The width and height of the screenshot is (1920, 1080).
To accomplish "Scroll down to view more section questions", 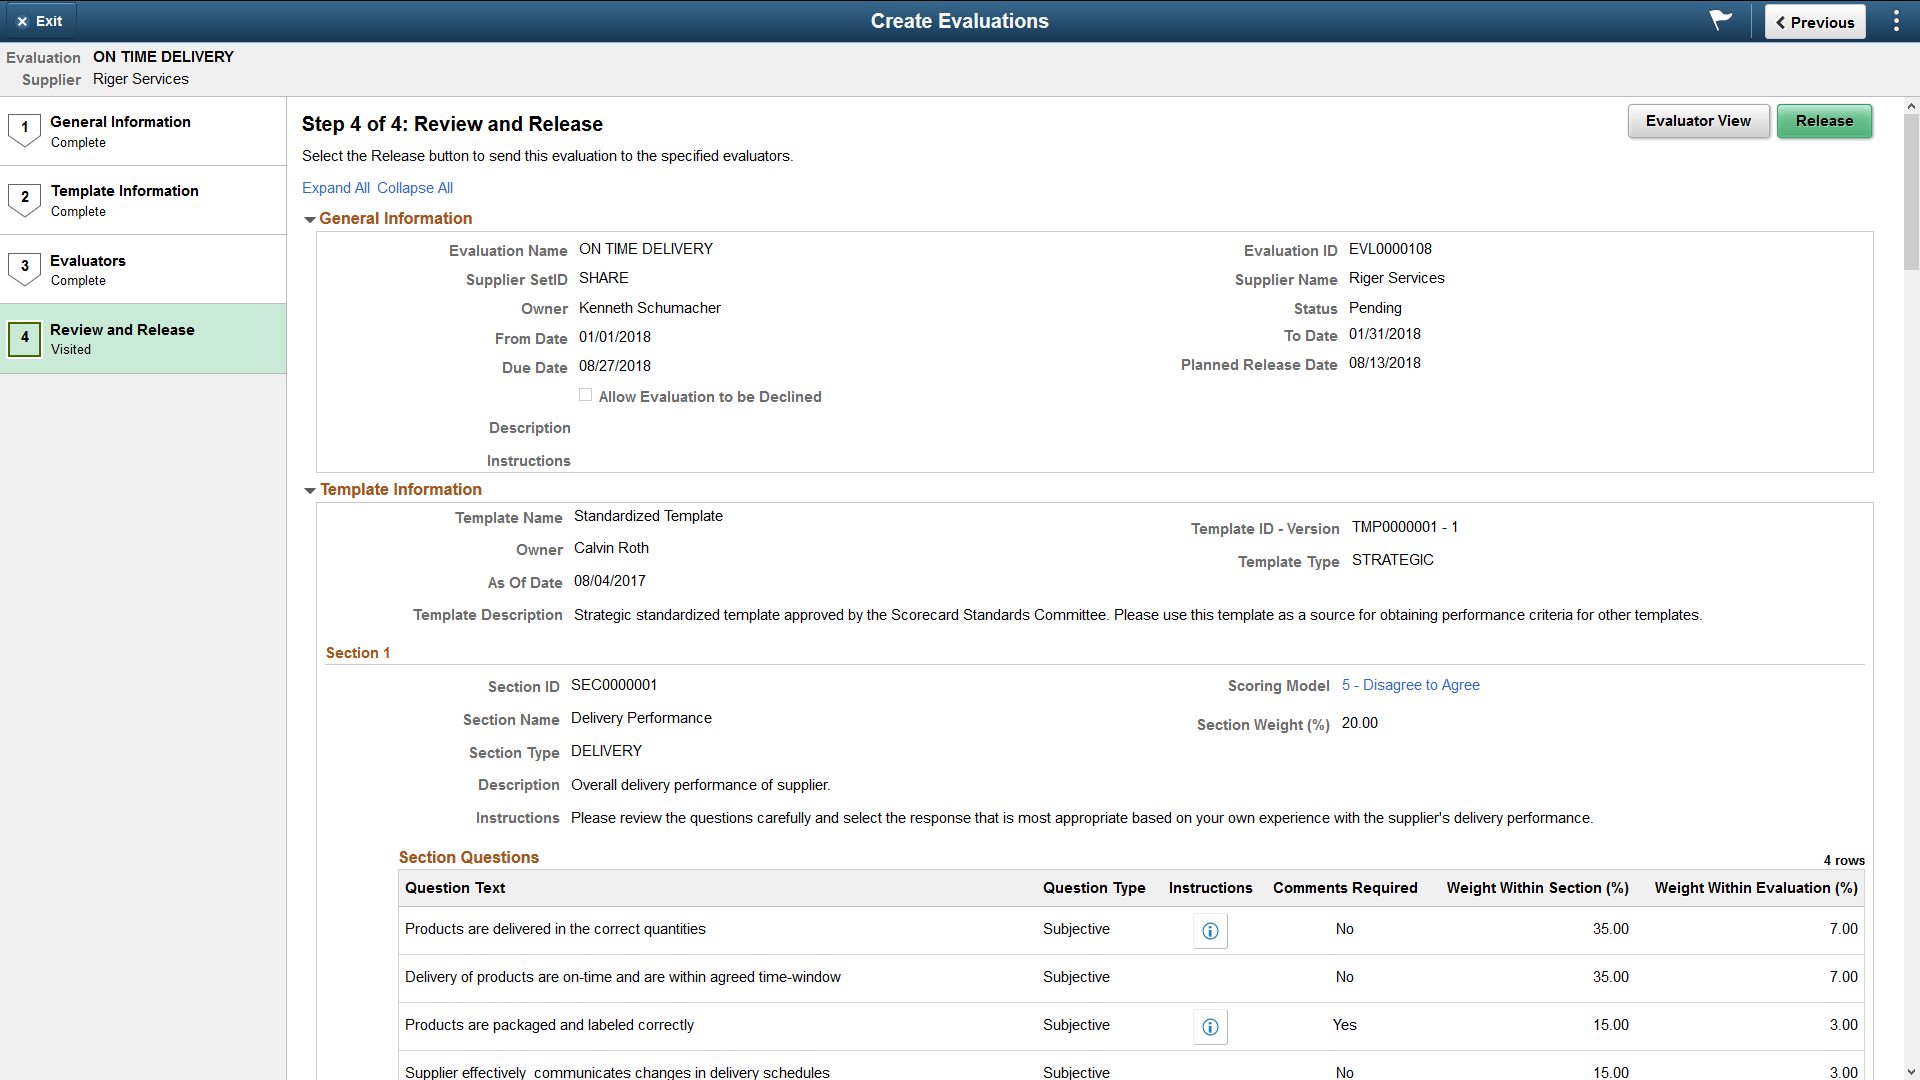I will [x=1911, y=1071].
